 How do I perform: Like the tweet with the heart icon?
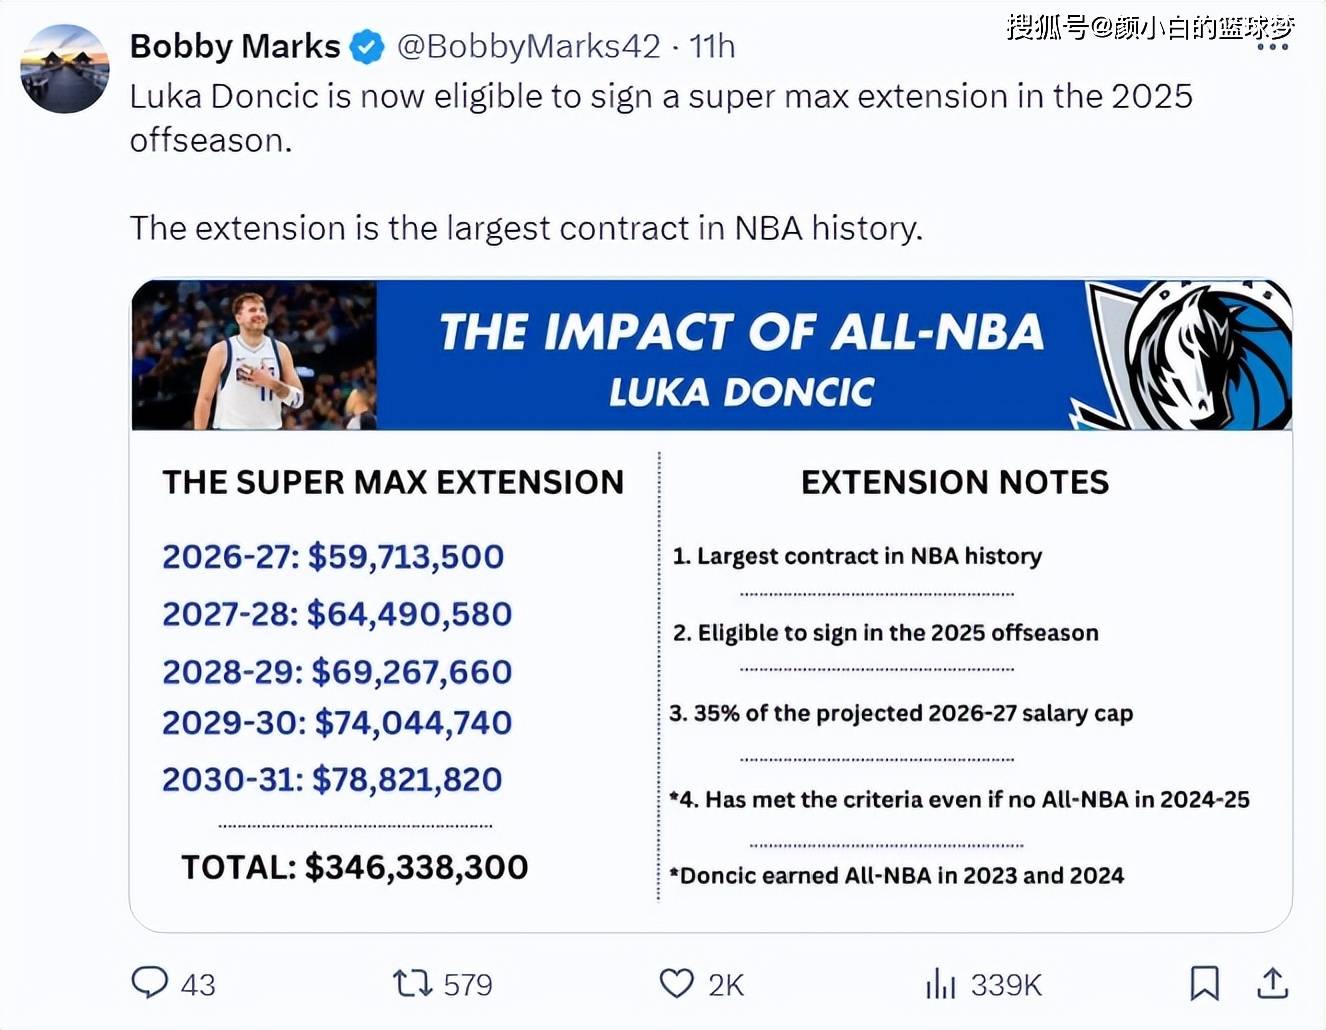point(677,983)
